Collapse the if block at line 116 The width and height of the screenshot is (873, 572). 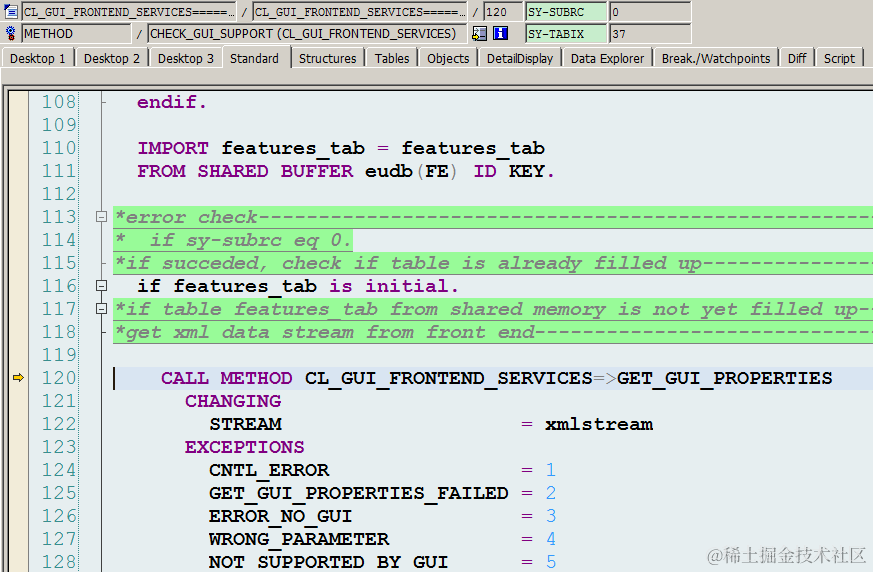(x=101, y=286)
